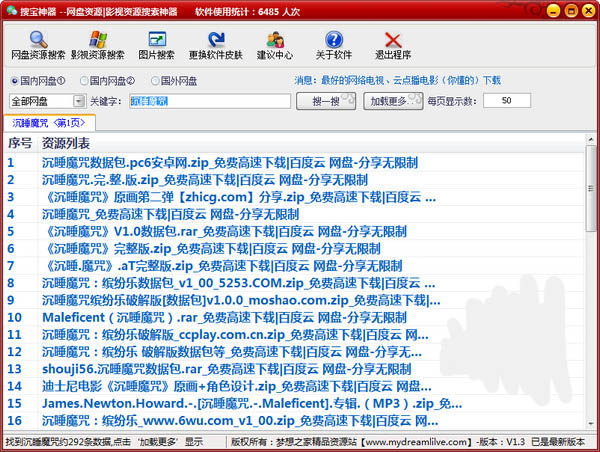Open result 10 Maleficent（沉睡魔咒）.rar
Screen dimensions: 600x452
(x=224, y=318)
